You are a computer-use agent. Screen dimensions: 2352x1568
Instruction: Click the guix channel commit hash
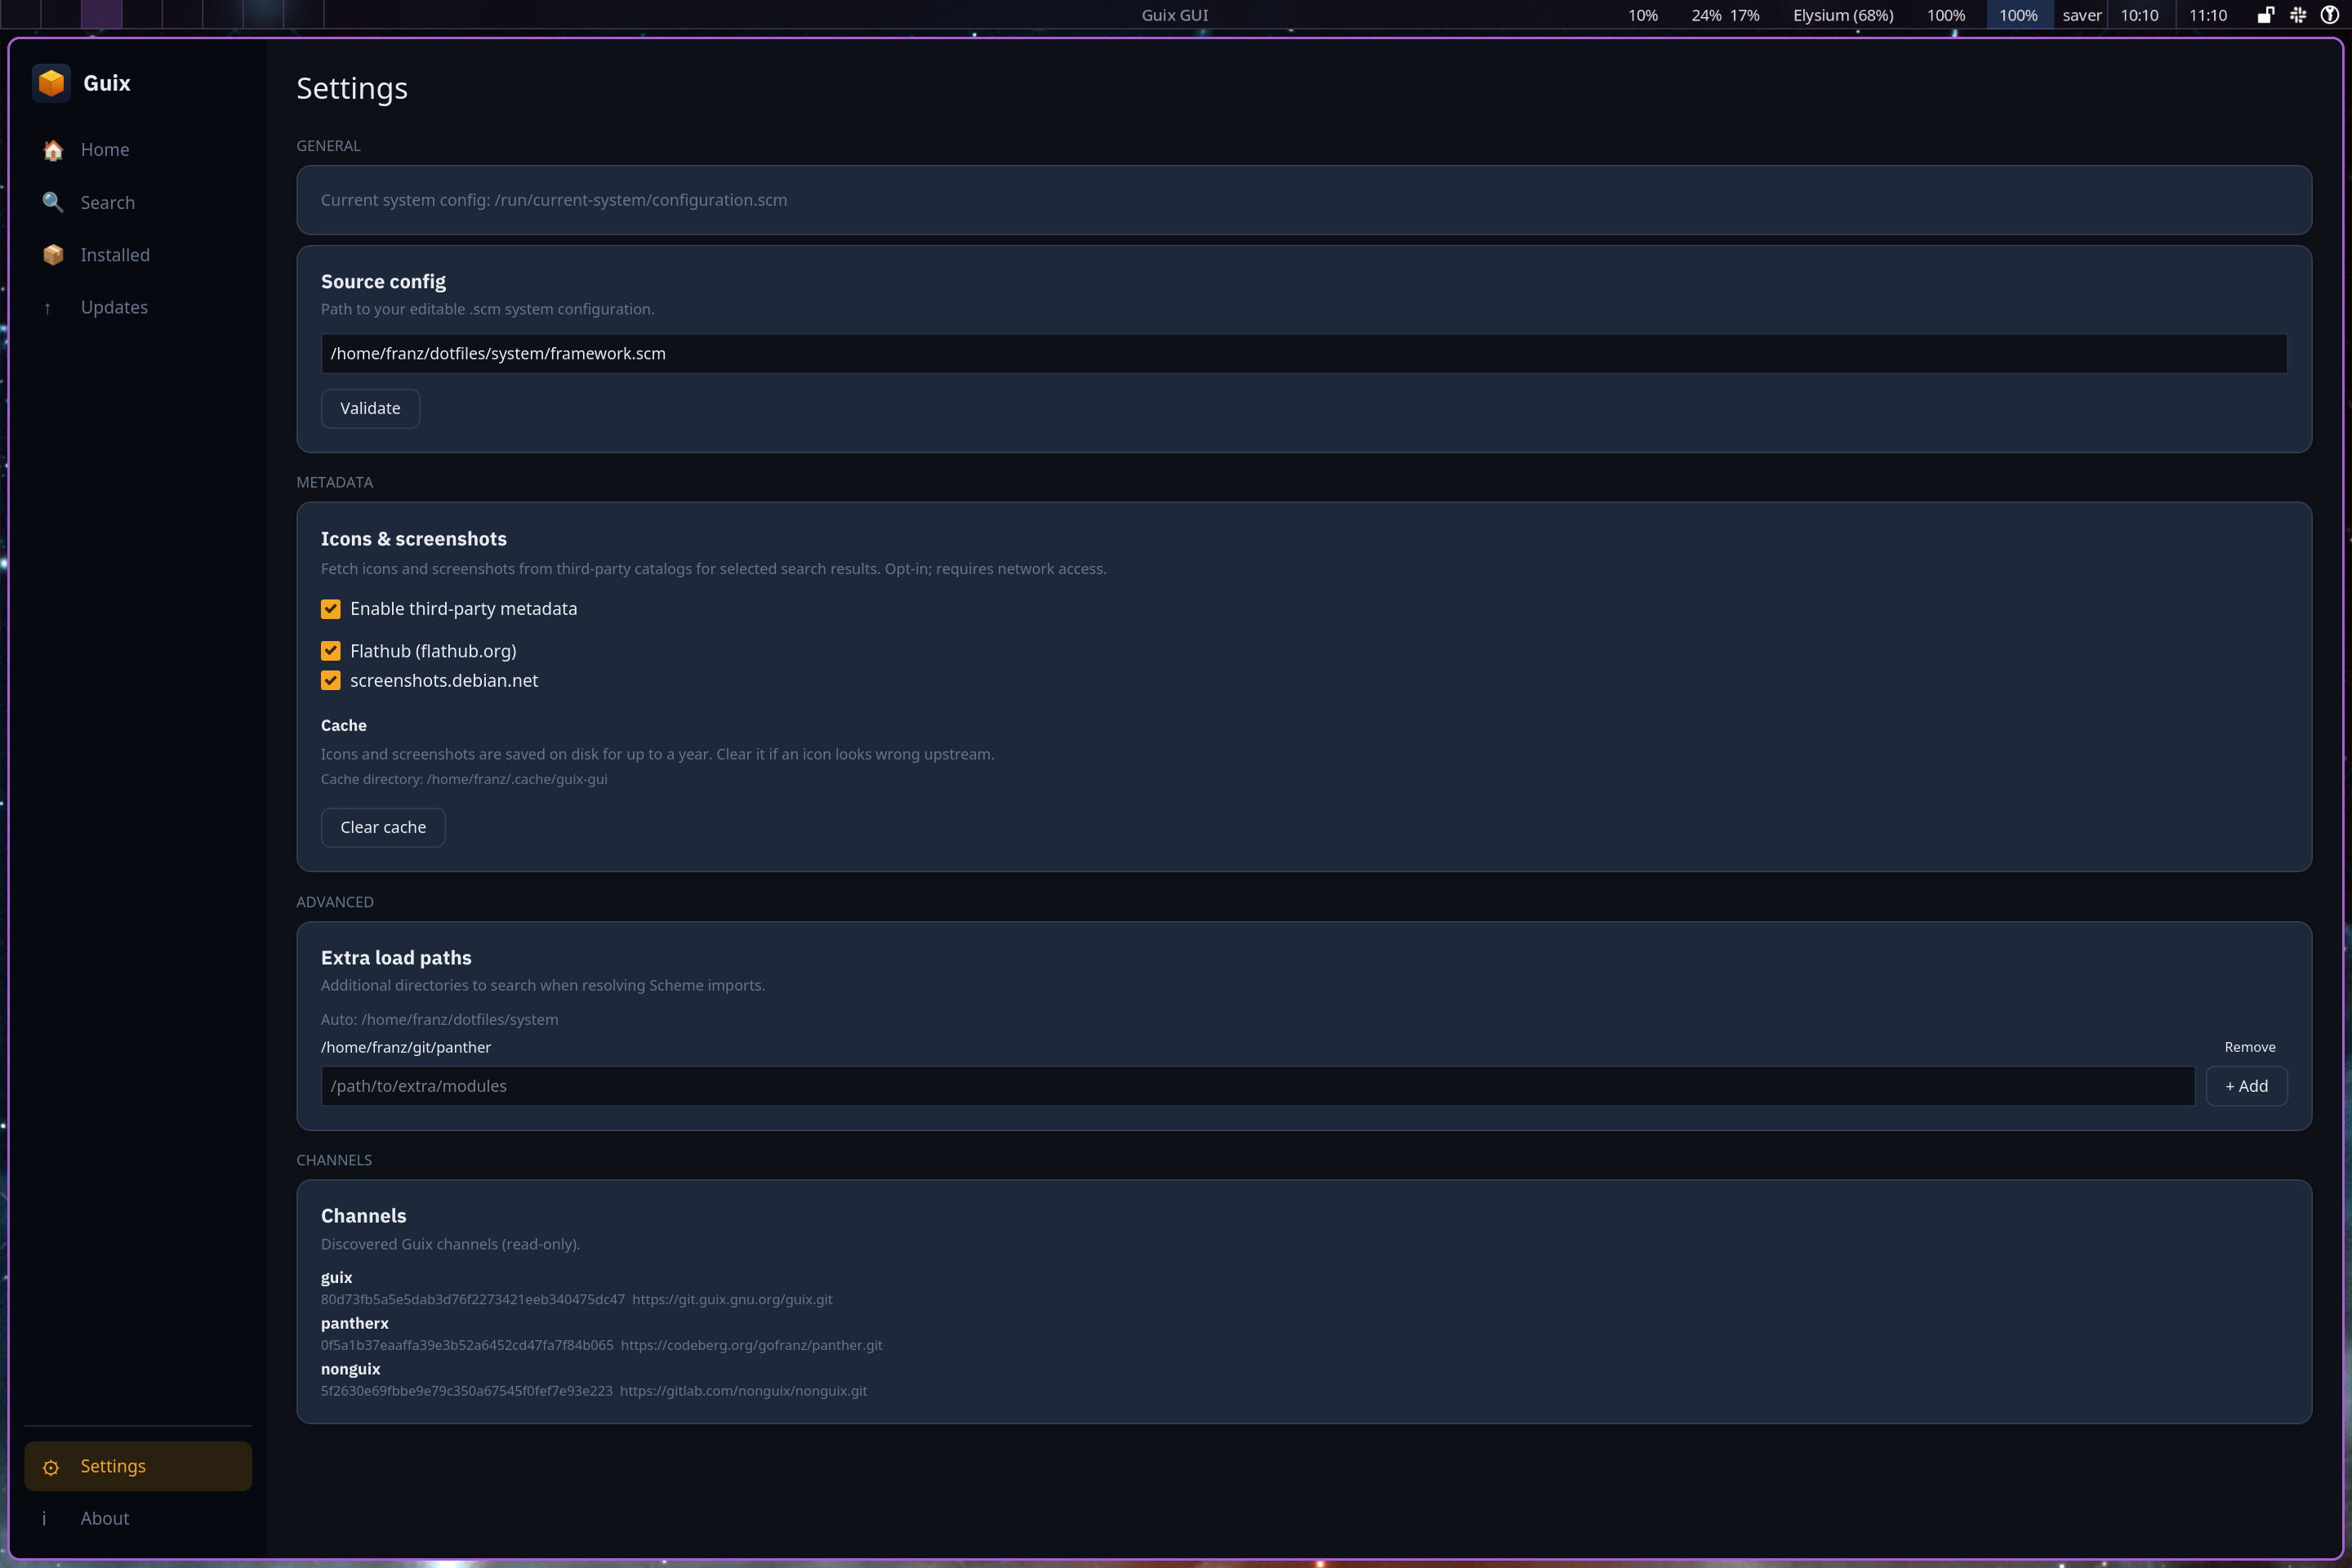click(x=473, y=1300)
